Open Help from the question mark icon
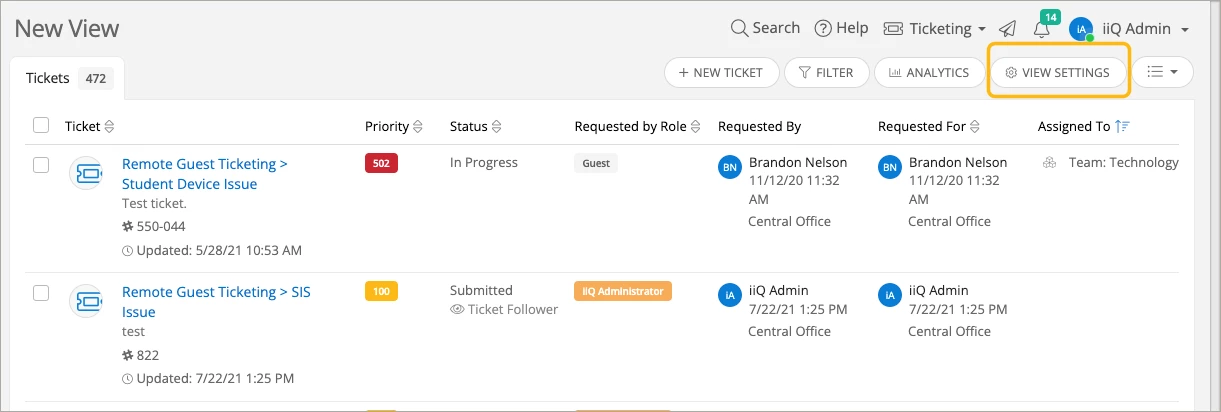Screen dimensions: 1221x412 click(823, 29)
